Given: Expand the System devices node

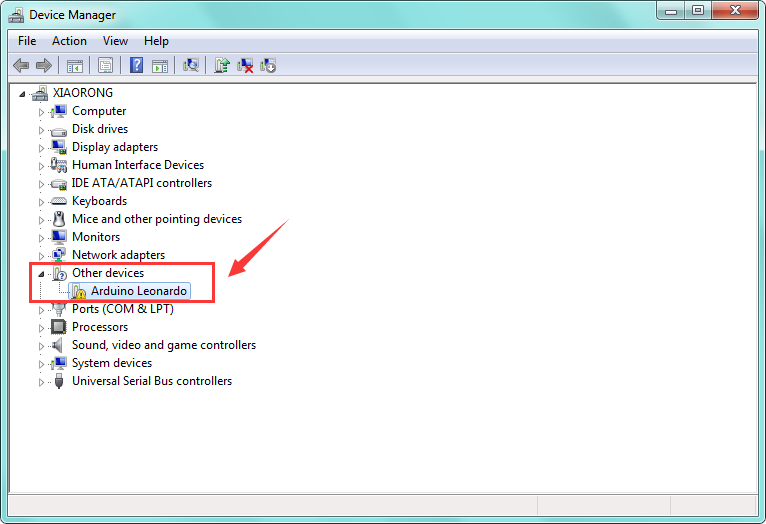Looking at the screenshot, I should point(41,364).
